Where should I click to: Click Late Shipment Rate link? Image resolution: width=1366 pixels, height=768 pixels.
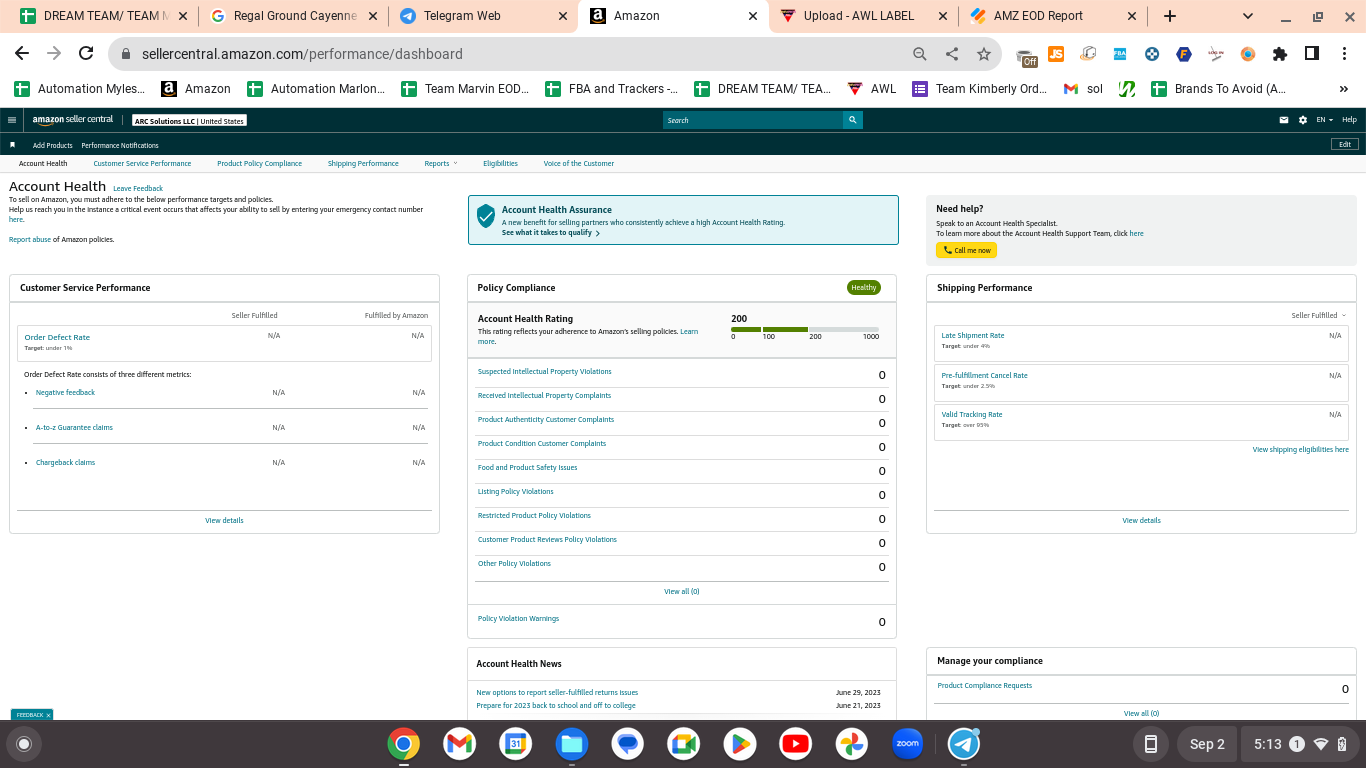[x=973, y=335]
